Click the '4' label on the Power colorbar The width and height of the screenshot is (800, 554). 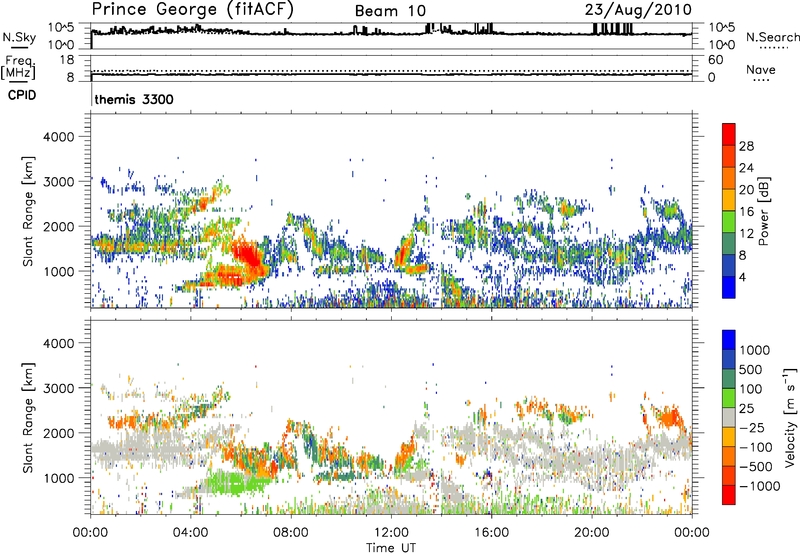pos(742,278)
